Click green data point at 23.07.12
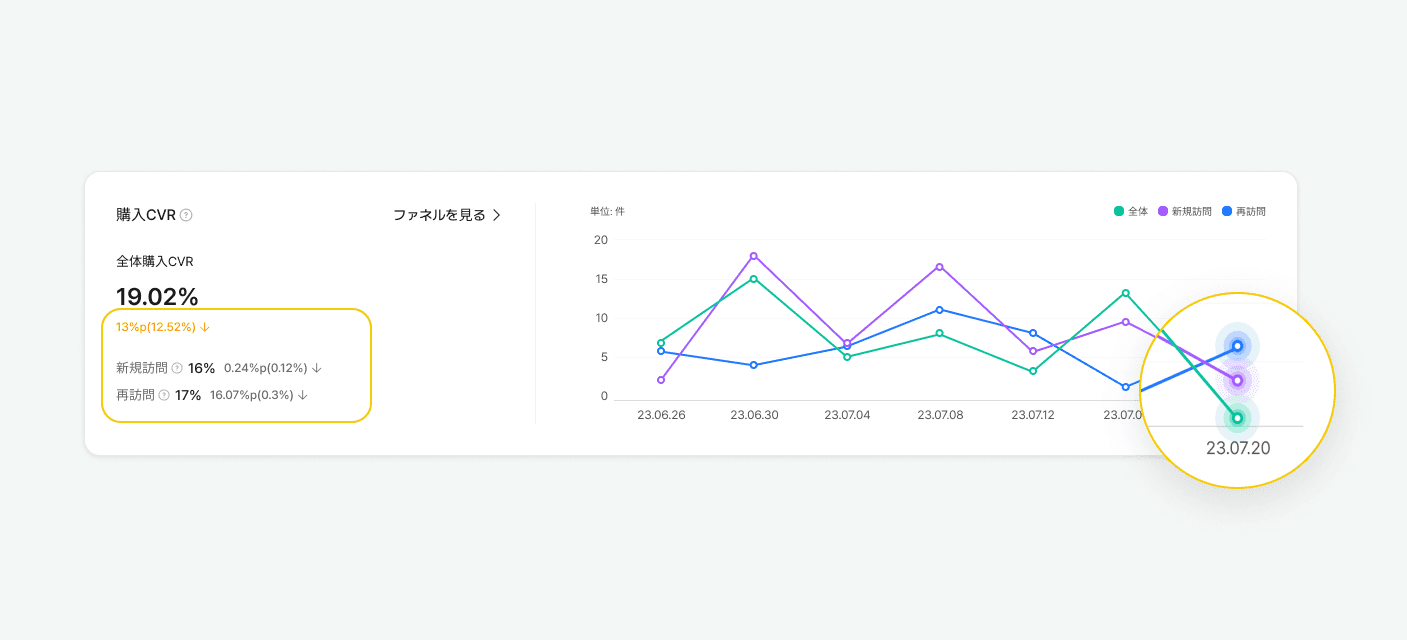 click(x=1033, y=371)
